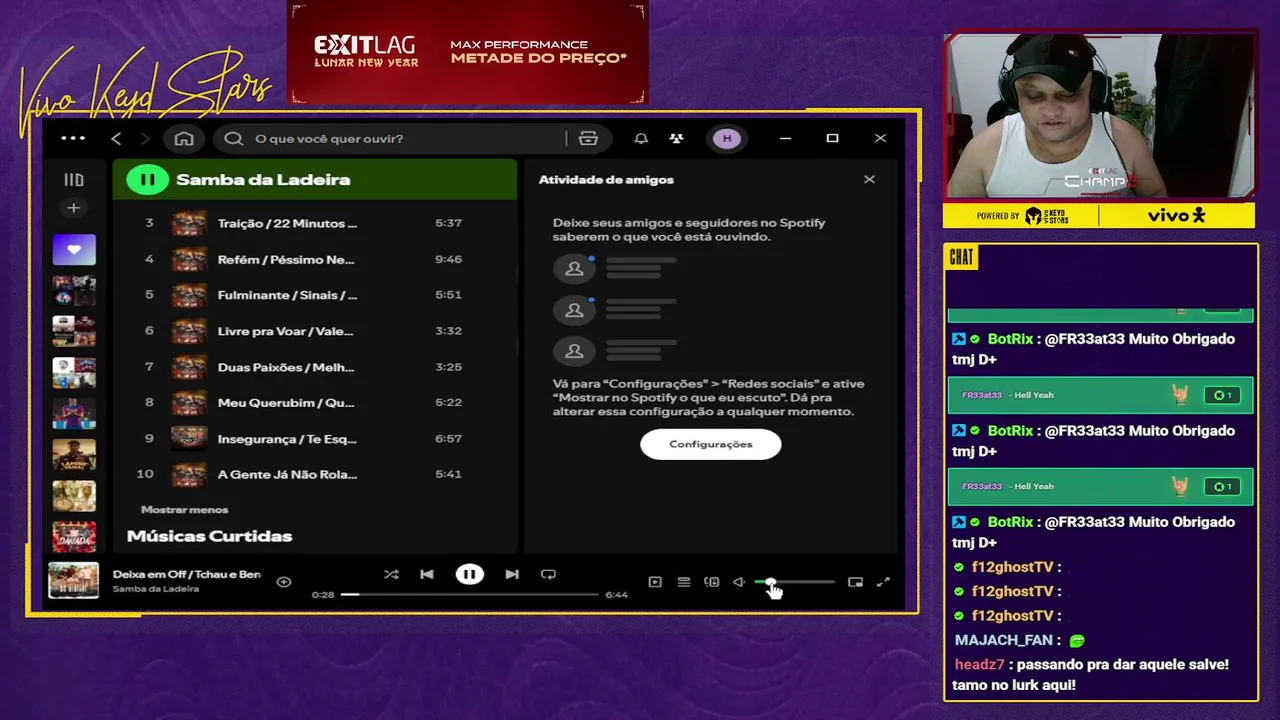Go forward with the right arrow
Viewport: 1280px width, 720px height.
(x=145, y=139)
